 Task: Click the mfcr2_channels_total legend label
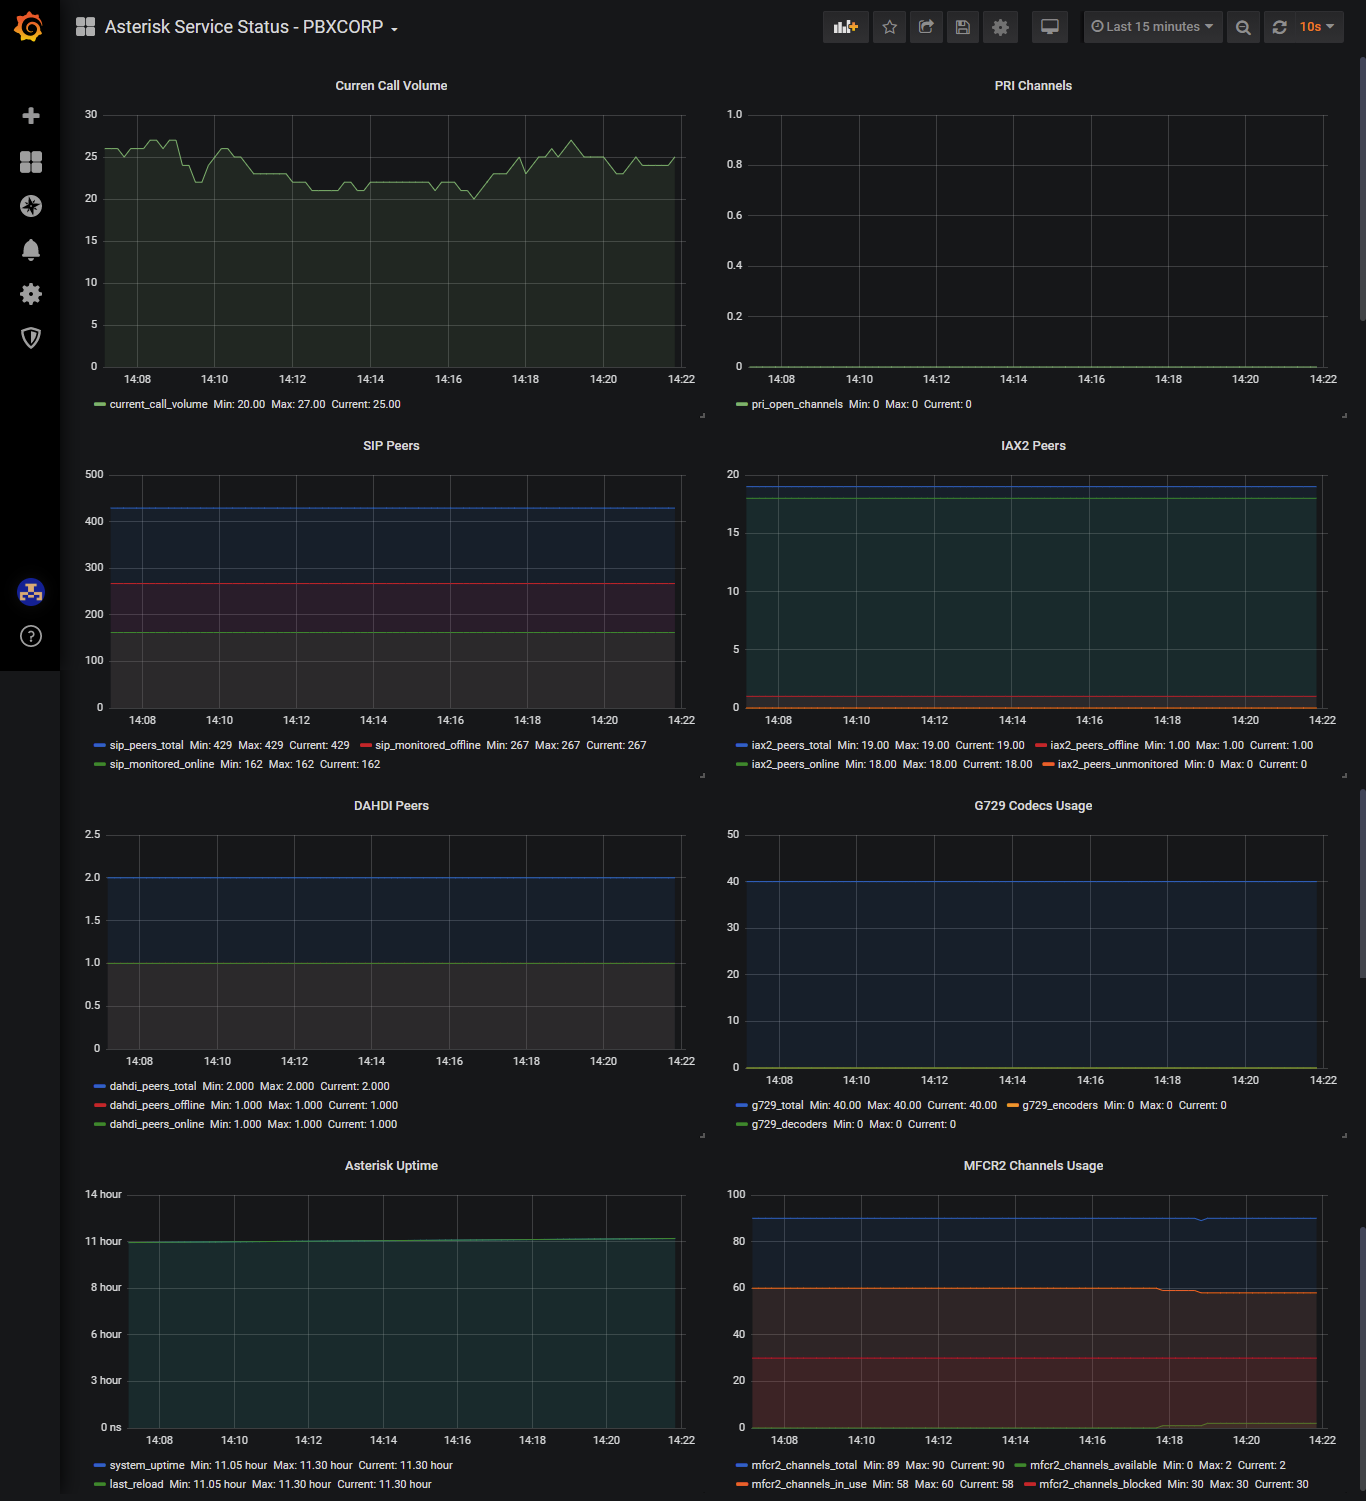pos(804,1466)
